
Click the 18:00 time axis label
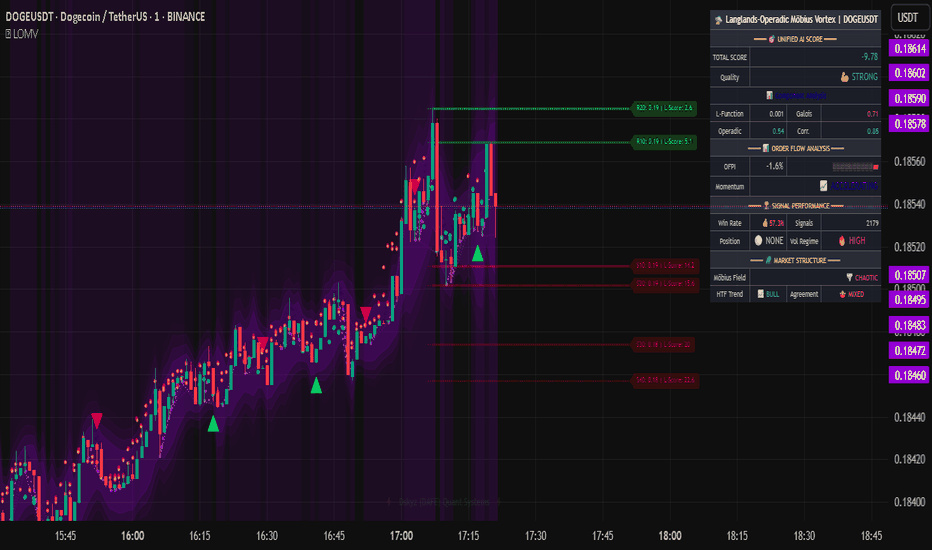point(670,536)
